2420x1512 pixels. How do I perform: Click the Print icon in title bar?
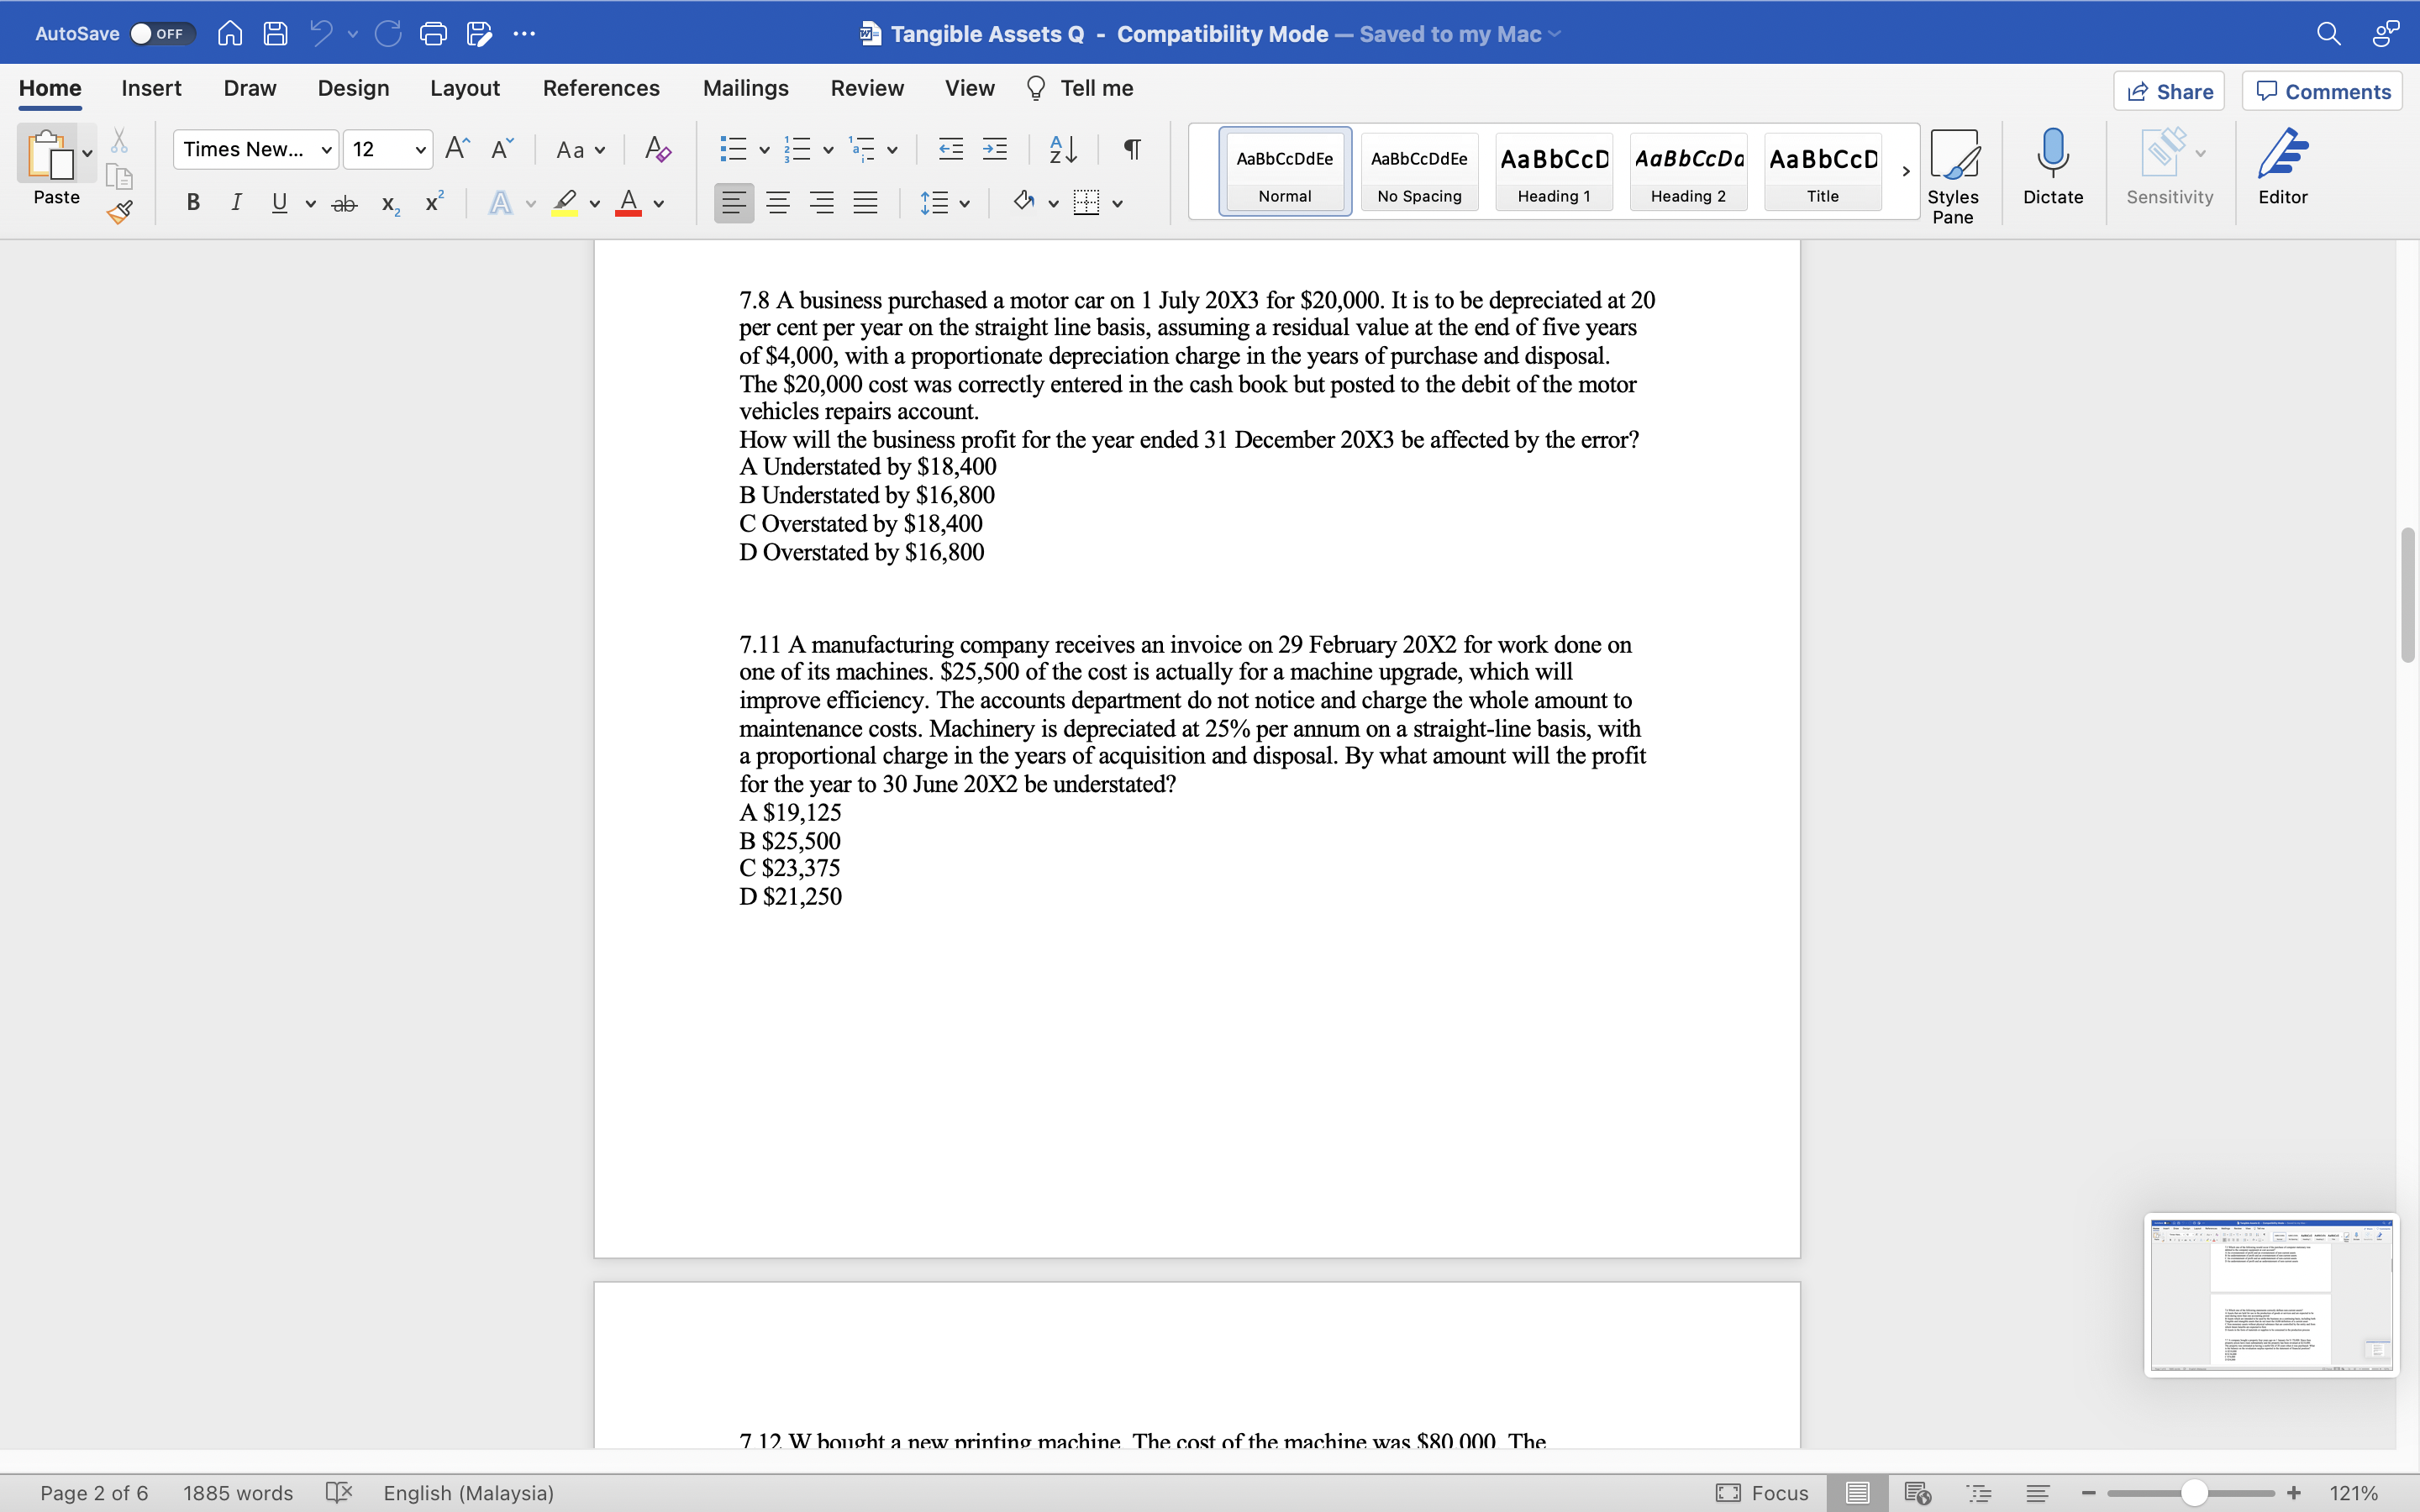433,34
